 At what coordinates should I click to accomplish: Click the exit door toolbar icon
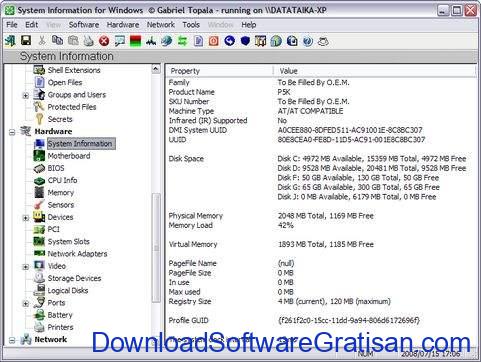[10, 41]
